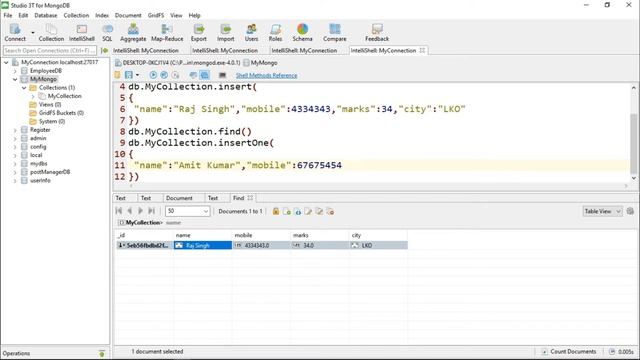Click the Feedback toolbar icon
Viewport: 640px width, 360px height.
click(377, 32)
